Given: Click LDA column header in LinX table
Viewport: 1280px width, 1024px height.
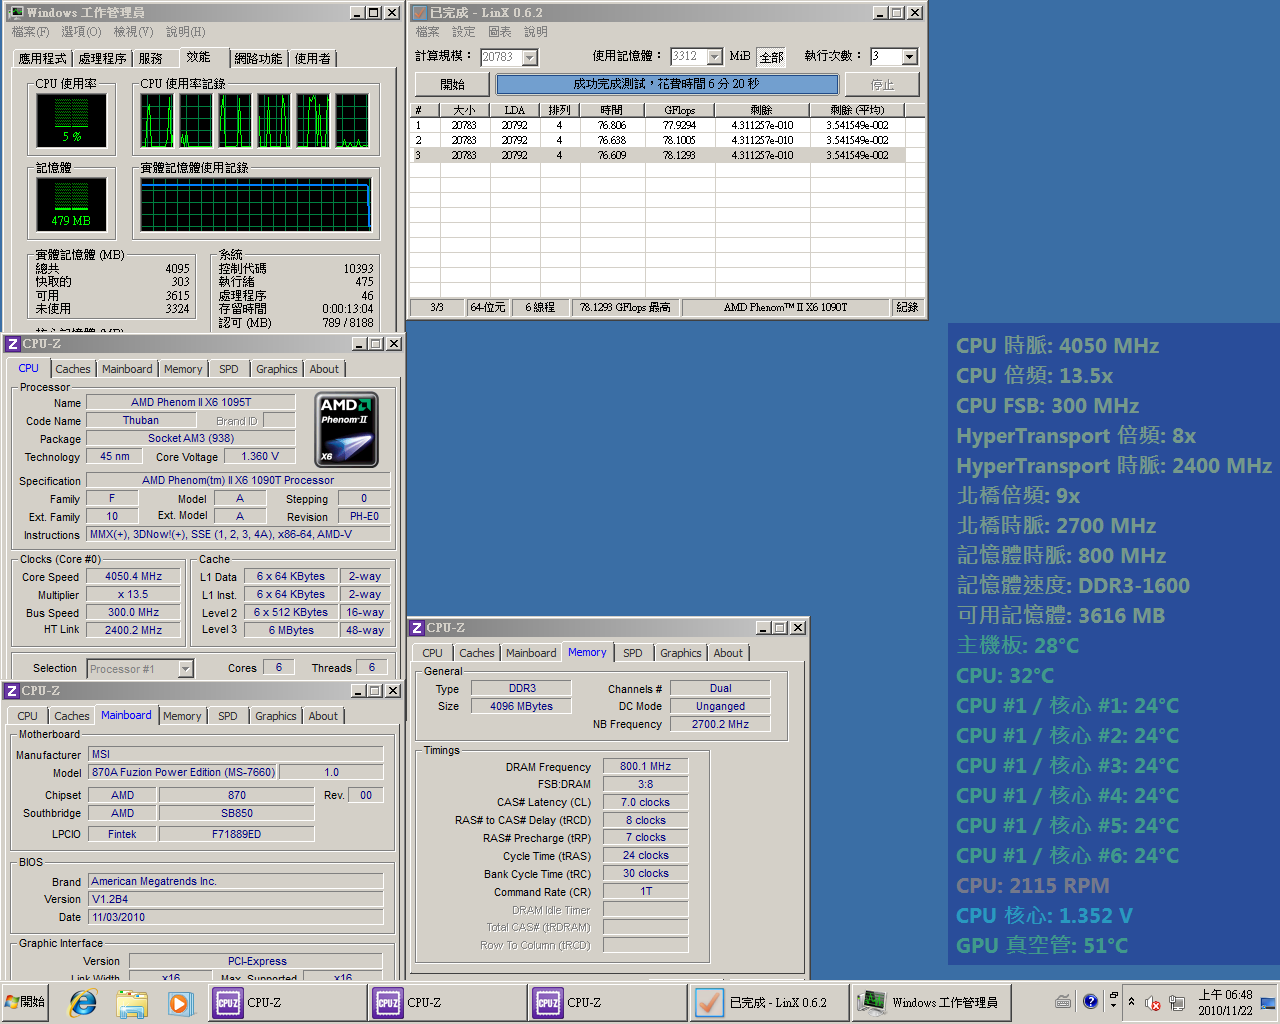Looking at the screenshot, I should [x=514, y=110].
